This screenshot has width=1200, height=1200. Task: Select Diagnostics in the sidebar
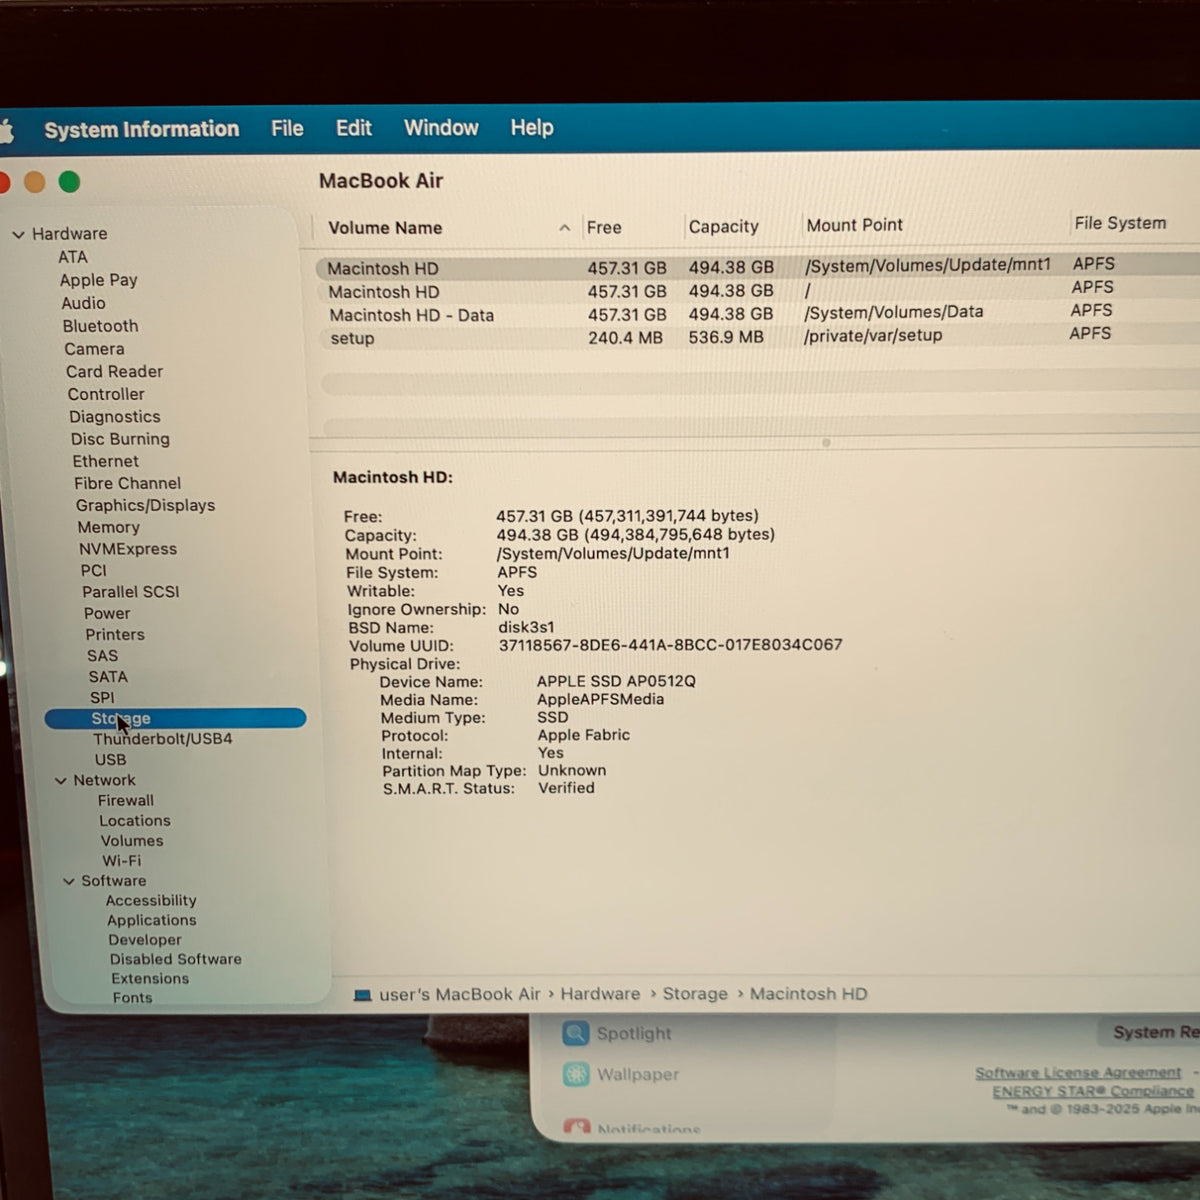click(114, 417)
